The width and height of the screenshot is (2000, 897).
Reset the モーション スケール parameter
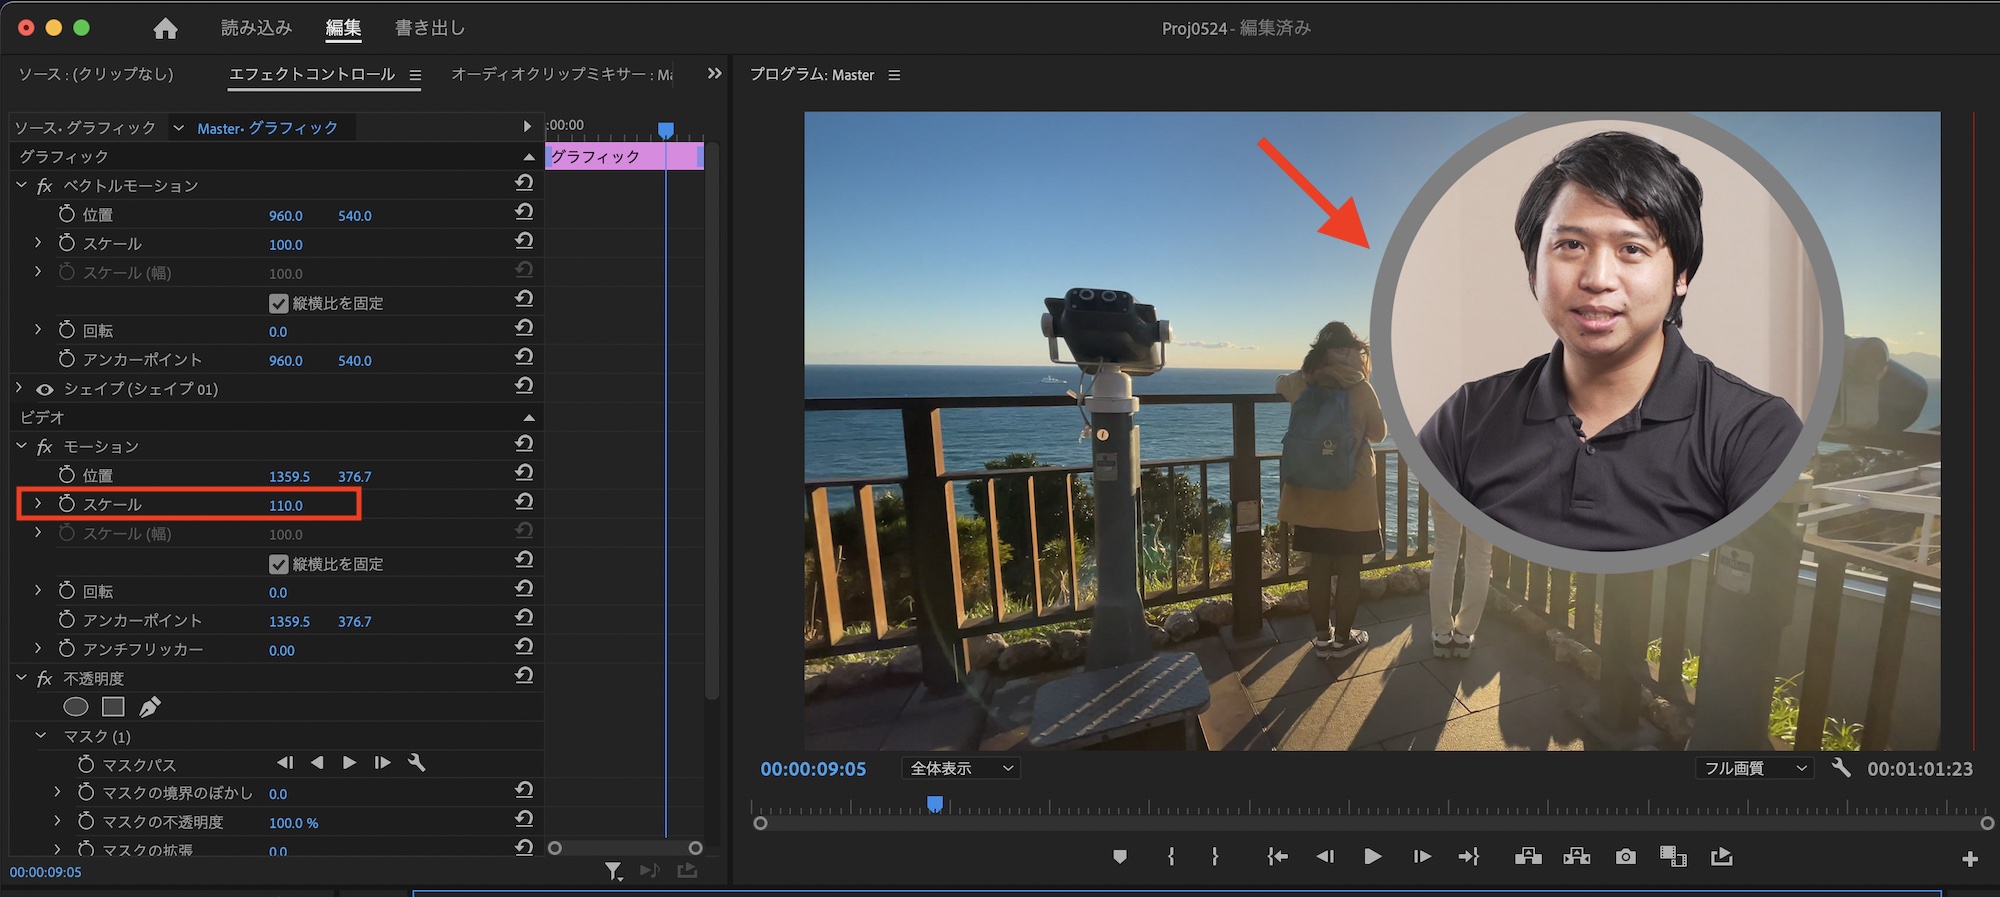[x=524, y=502]
